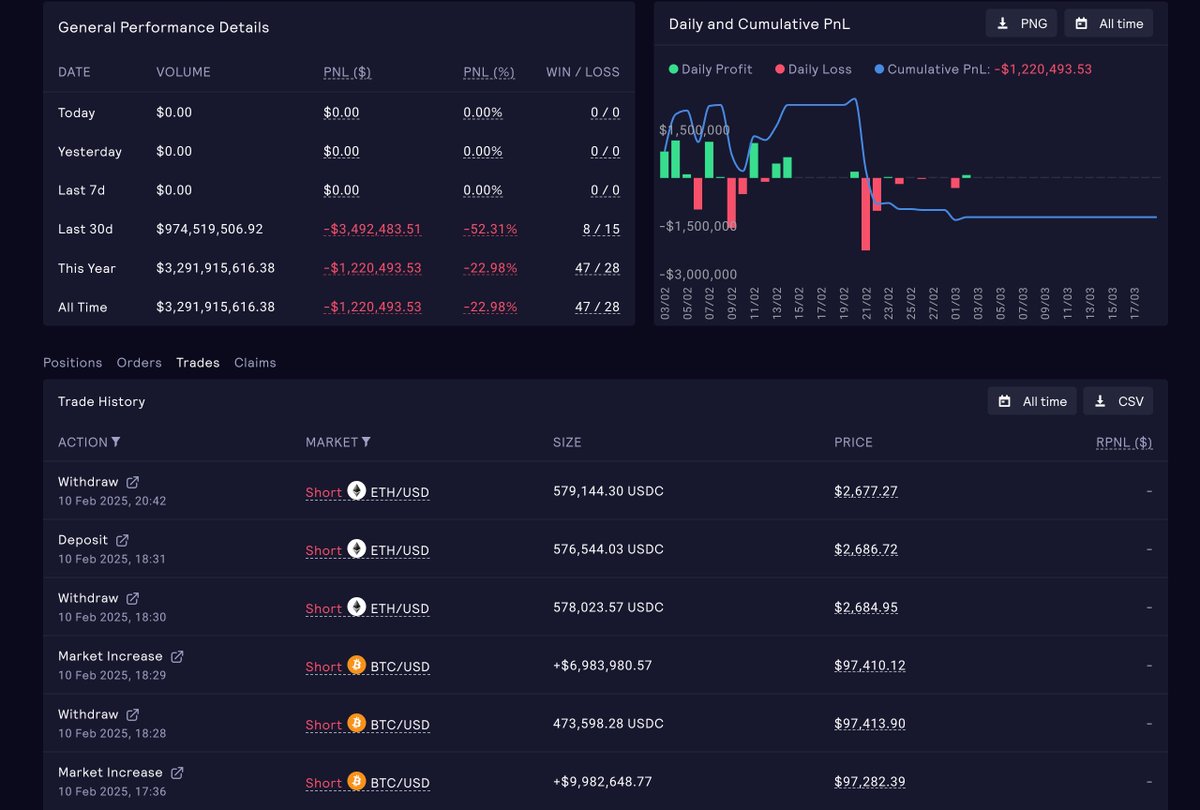Export trade history as CSV
1200x810 pixels.
[1118, 401]
